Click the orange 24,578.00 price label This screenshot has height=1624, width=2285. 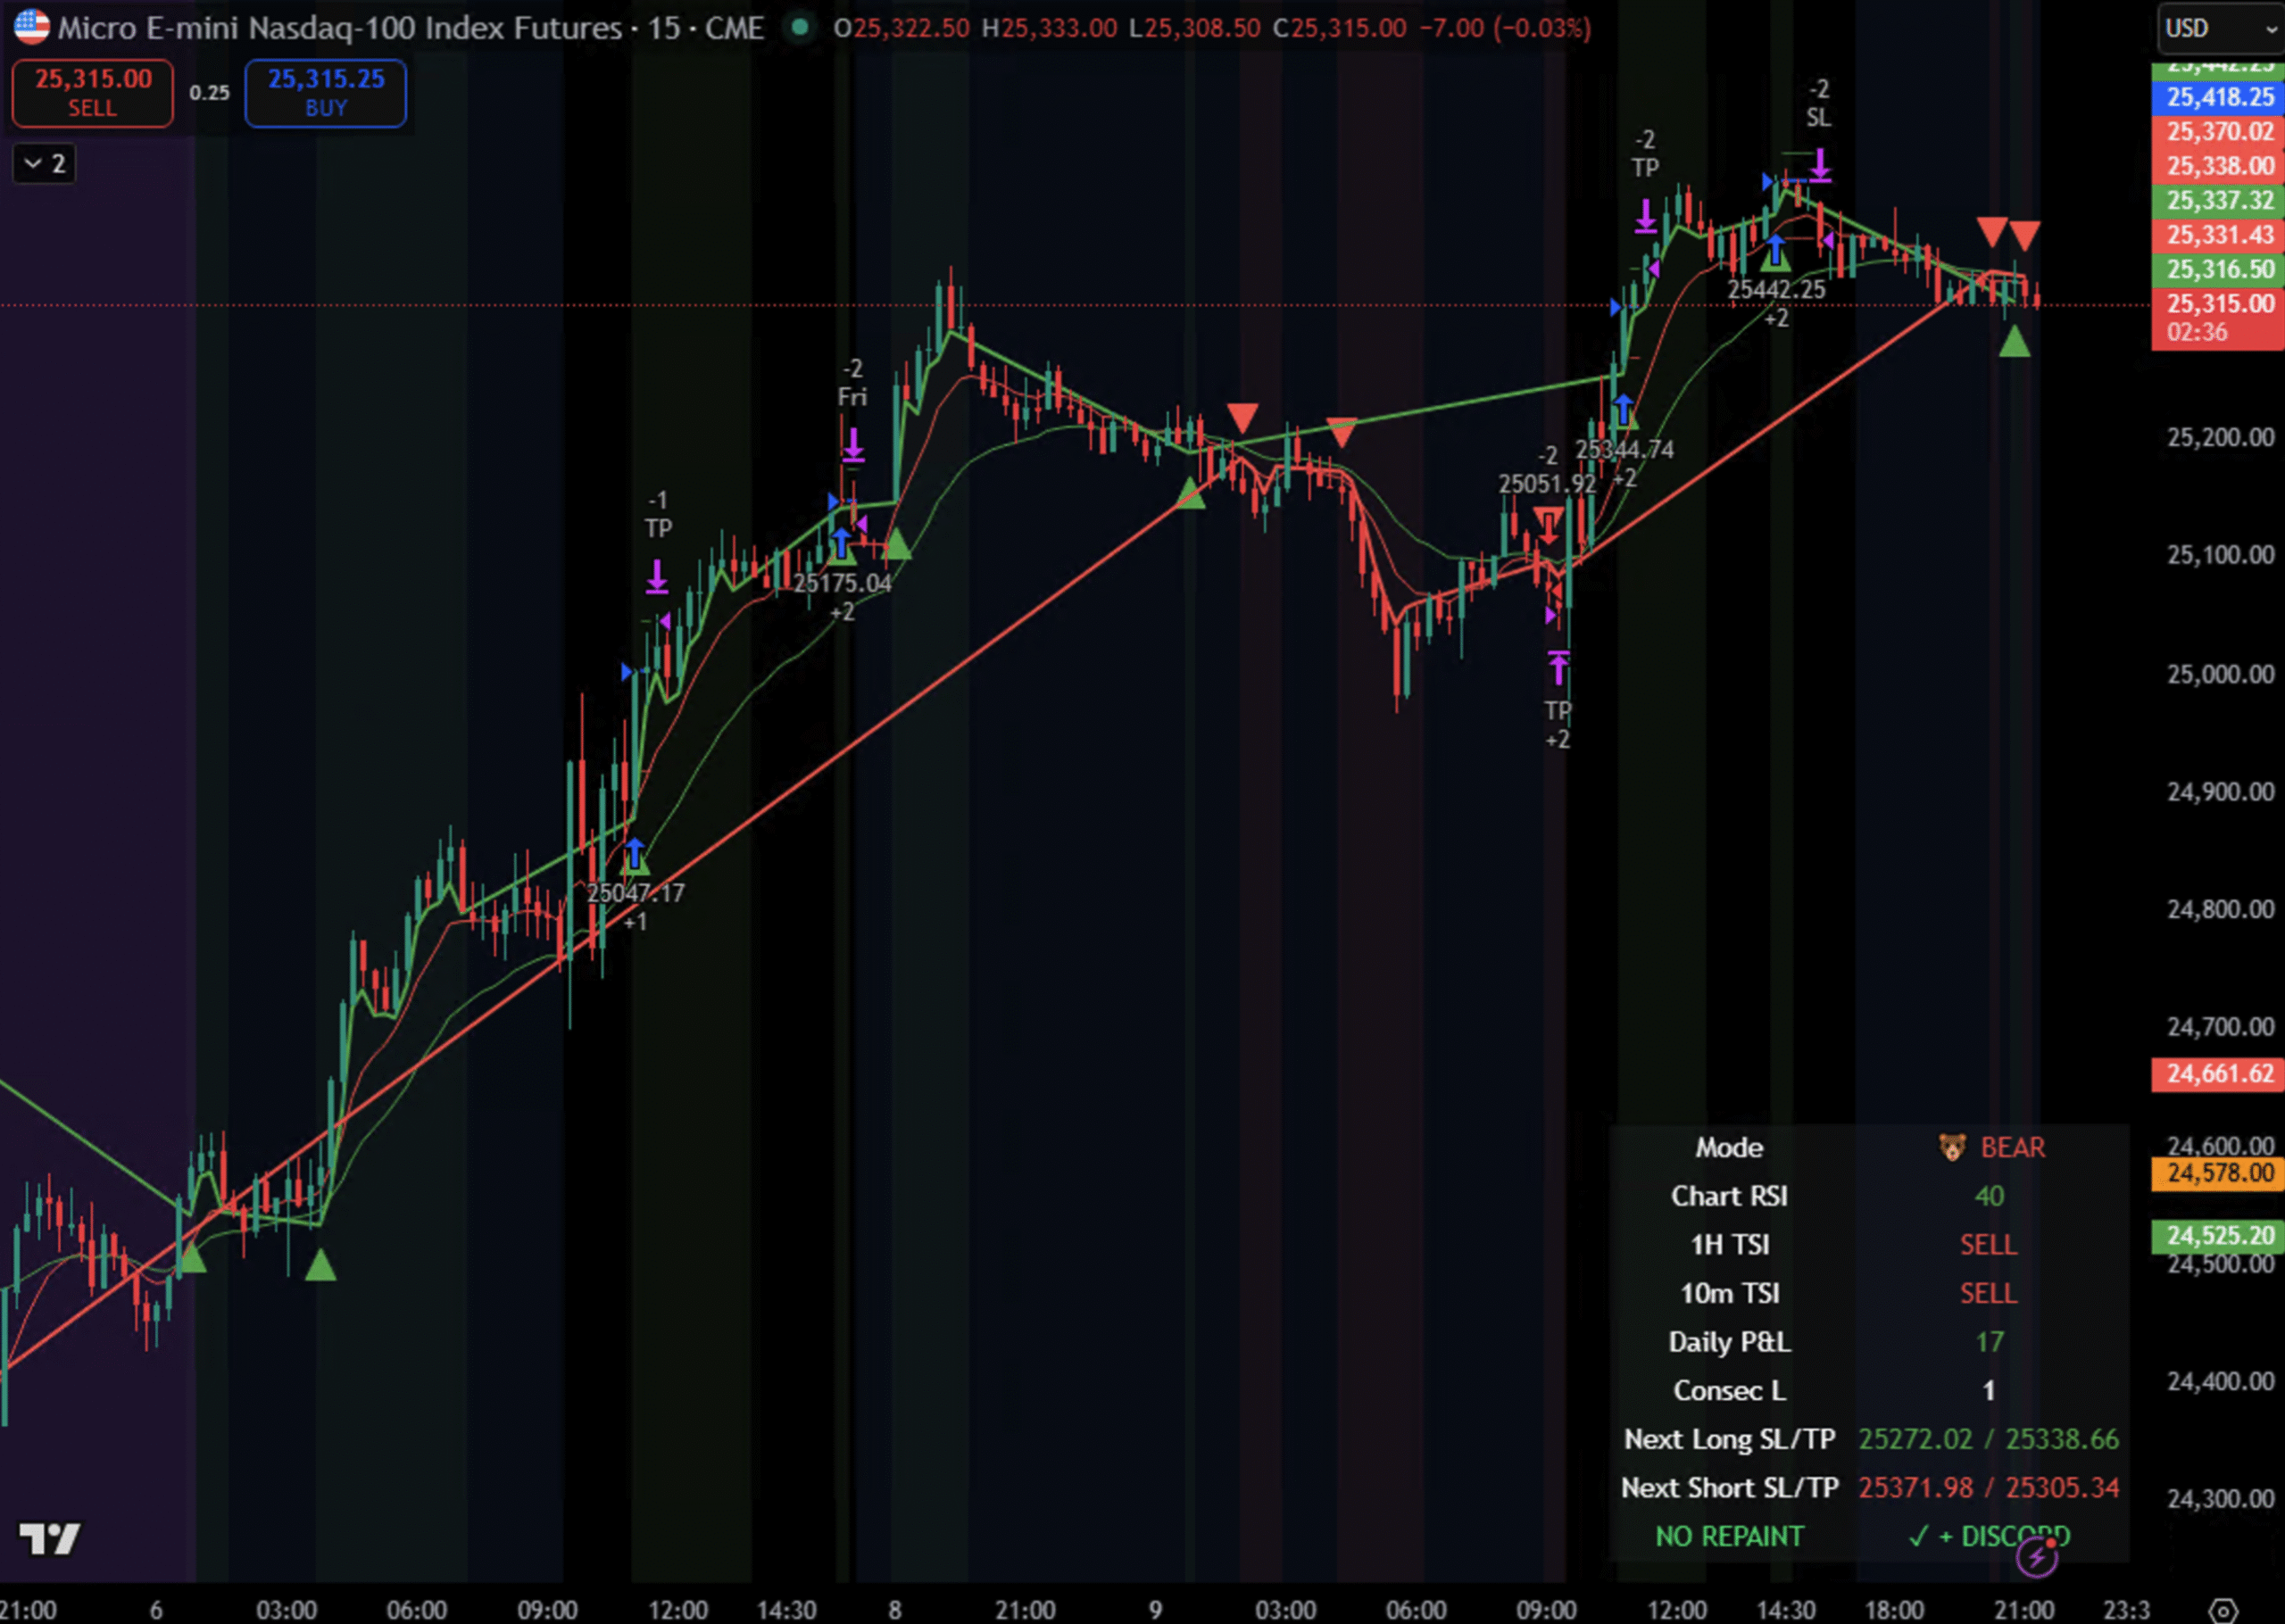click(2219, 1173)
